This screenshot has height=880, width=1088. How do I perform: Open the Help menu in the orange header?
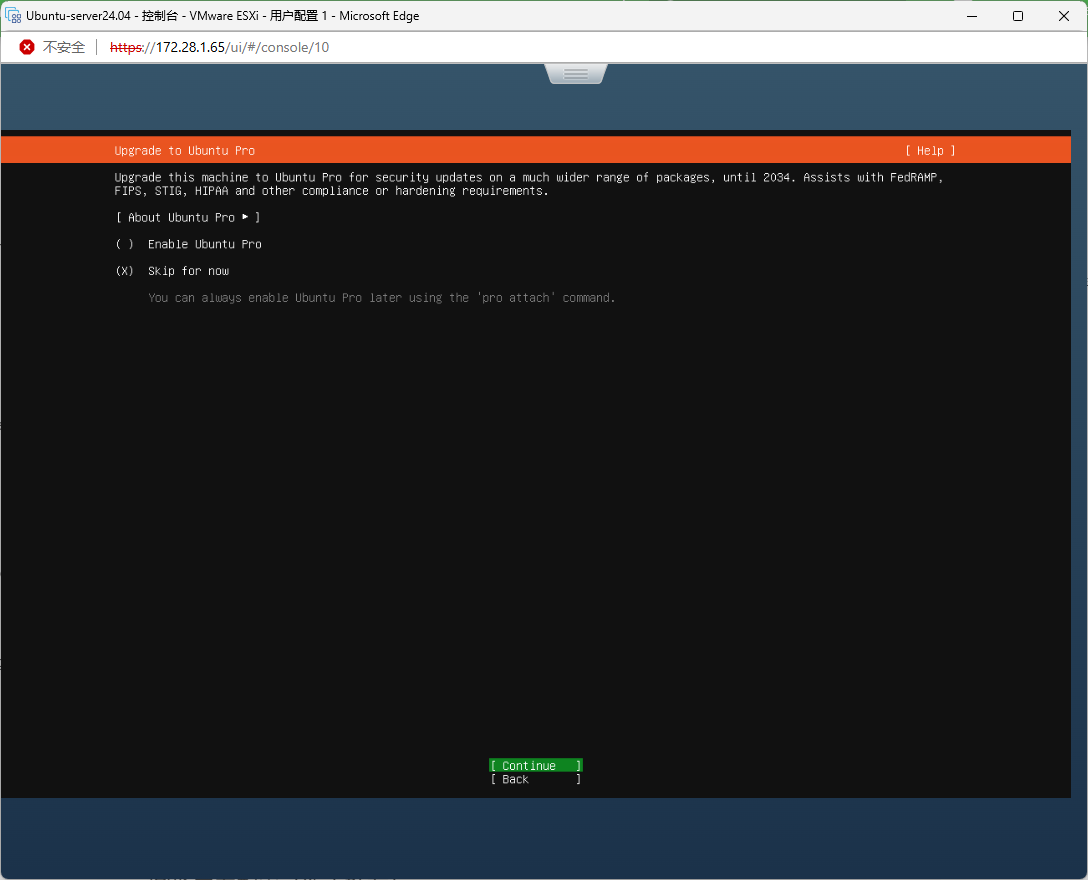(930, 151)
